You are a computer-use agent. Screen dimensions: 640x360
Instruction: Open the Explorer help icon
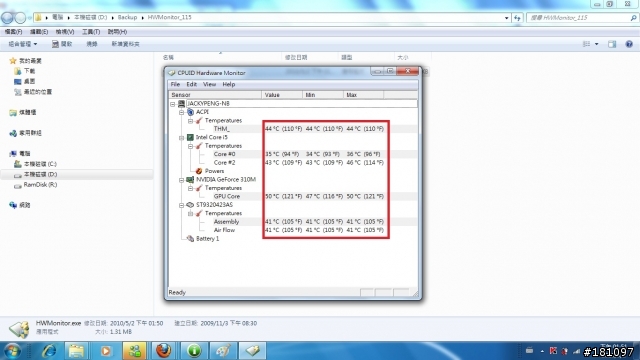coord(629,44)
